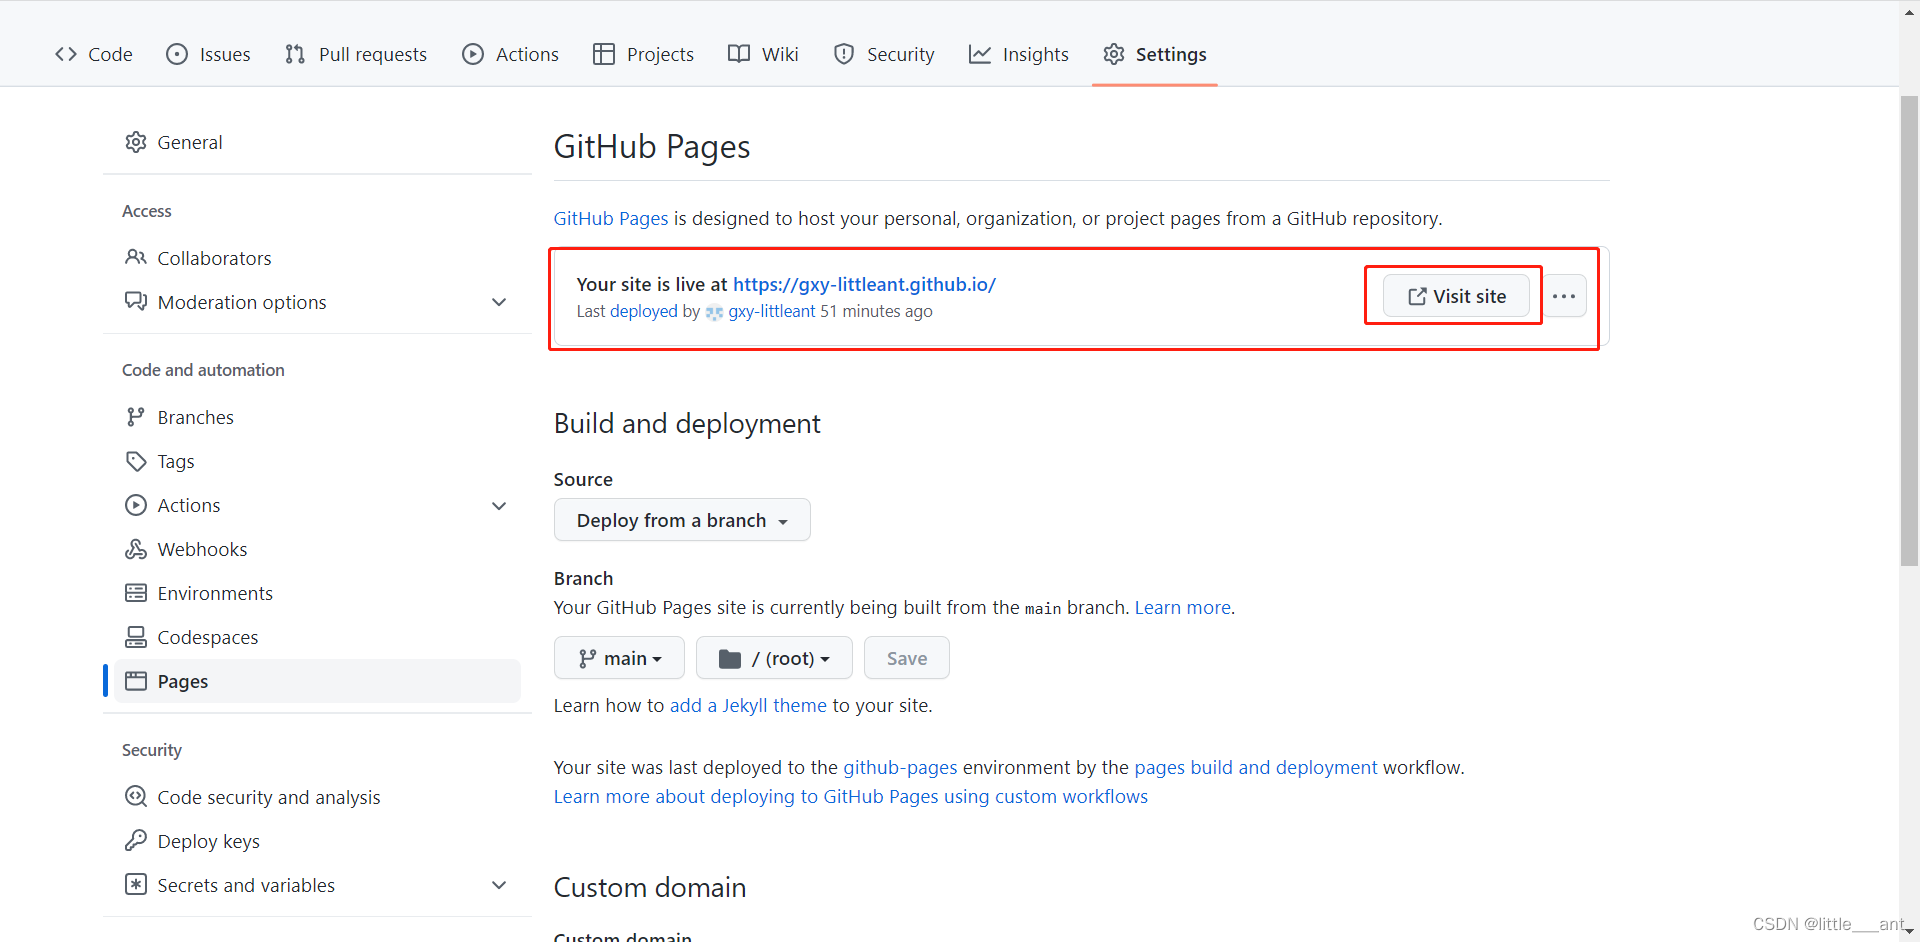The image size is (1920, 942).
Task: Go to Pull requests tab
Action: pos(356,54)
